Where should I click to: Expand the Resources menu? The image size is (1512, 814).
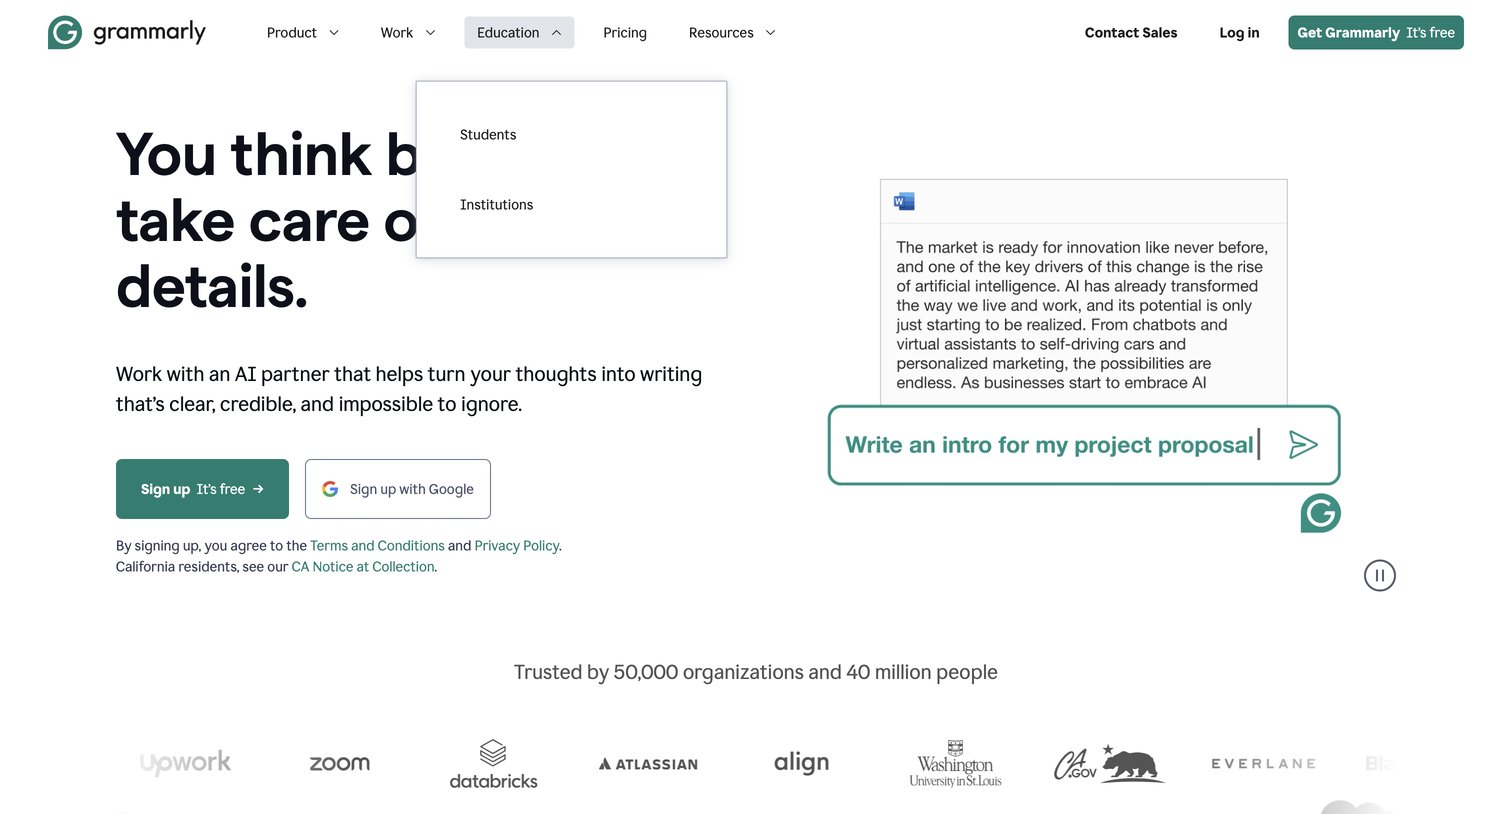(x=732, y=33)
